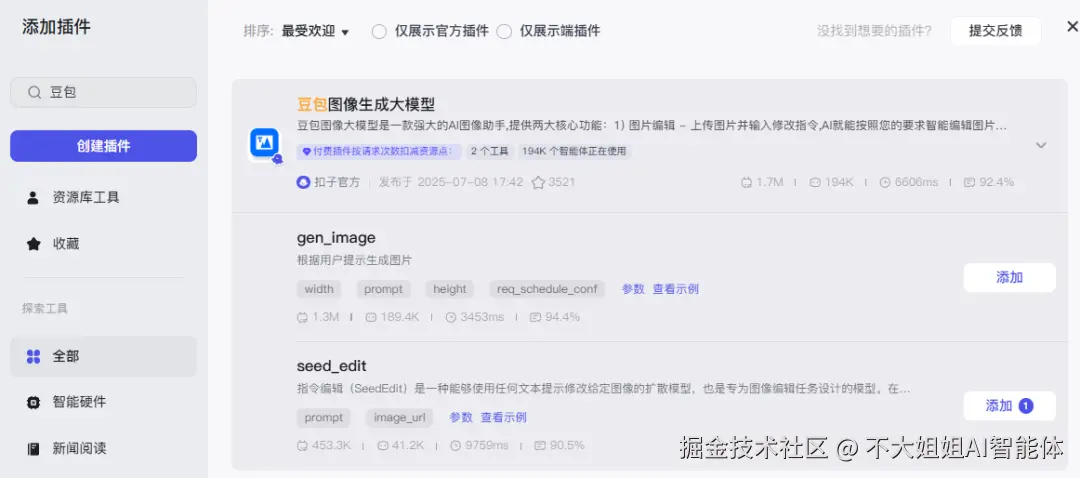
Task: Click the 1.7M call count icon
Action: pyautogui.click(x=746, y=183)
